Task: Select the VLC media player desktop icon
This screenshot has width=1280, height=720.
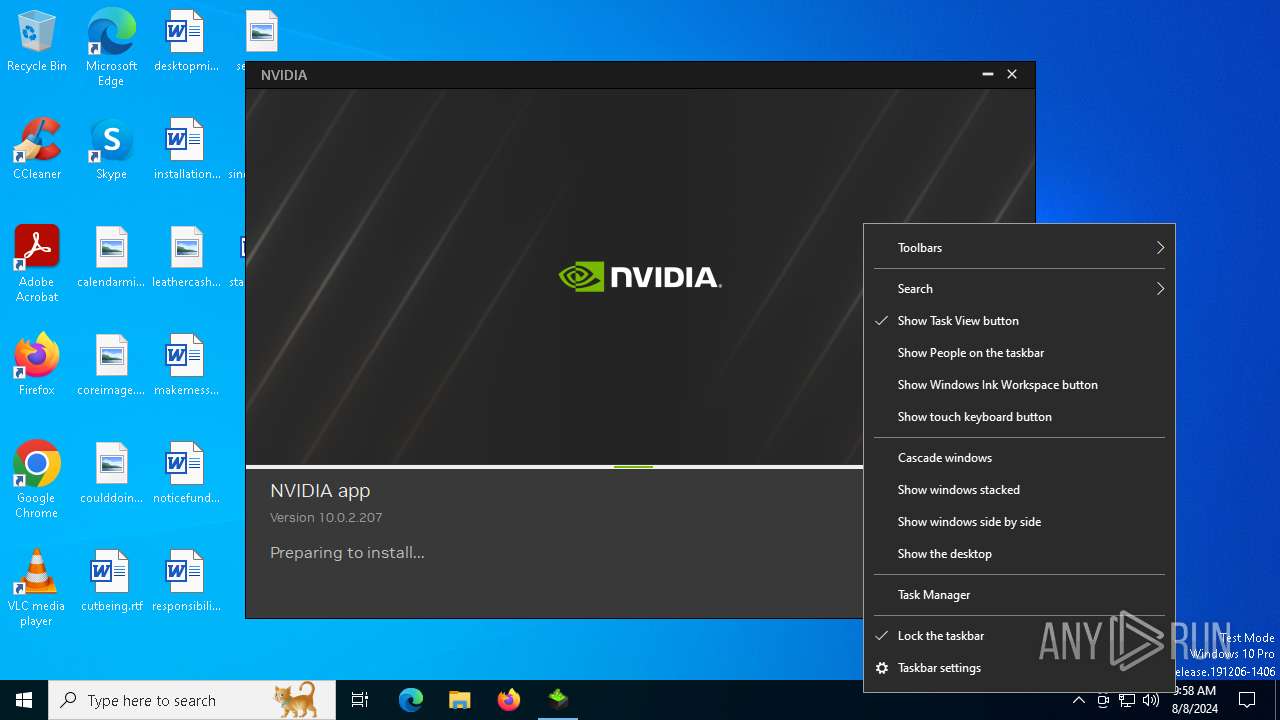Action: 37,588
